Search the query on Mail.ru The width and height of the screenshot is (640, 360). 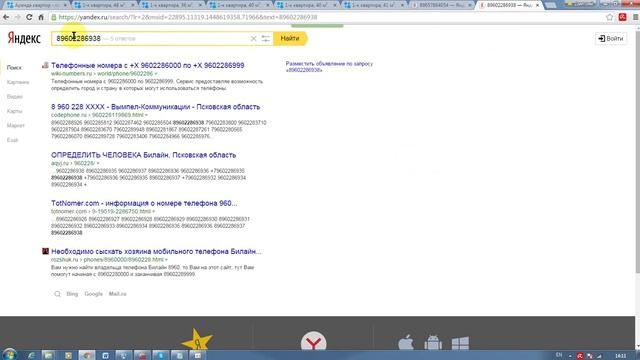click(118, 294)
